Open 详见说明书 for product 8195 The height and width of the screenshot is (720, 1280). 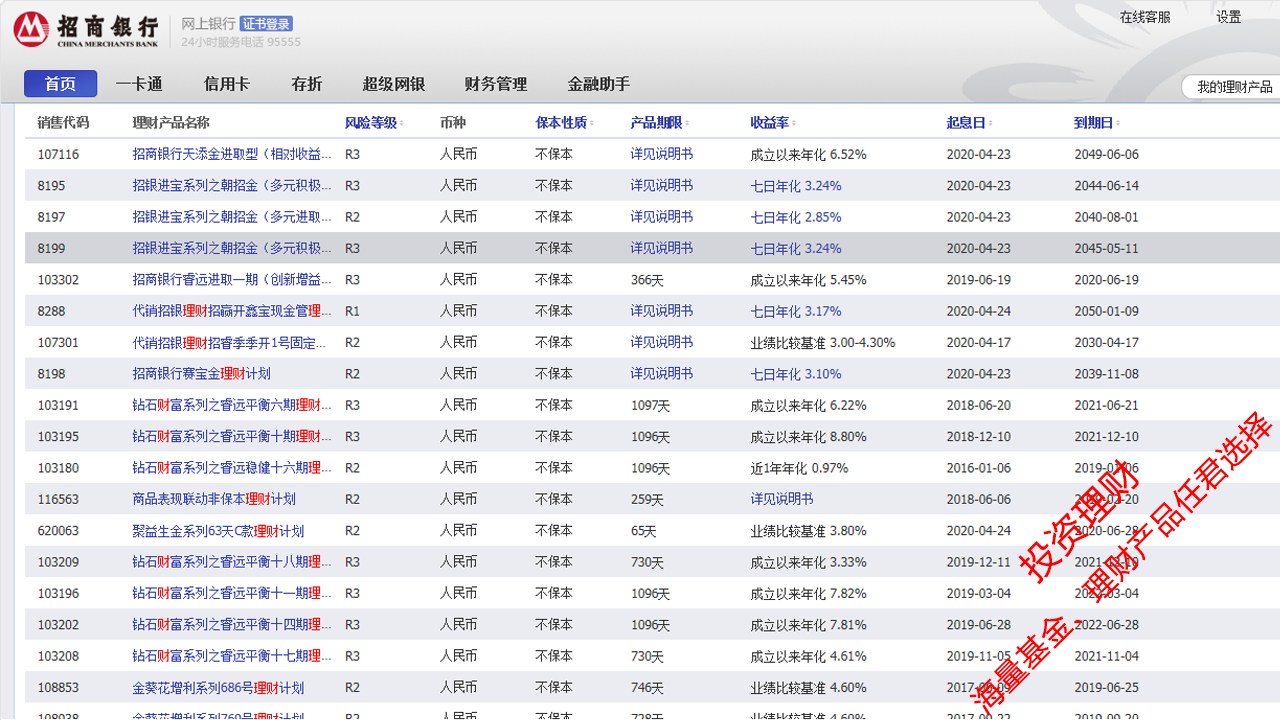661,185
